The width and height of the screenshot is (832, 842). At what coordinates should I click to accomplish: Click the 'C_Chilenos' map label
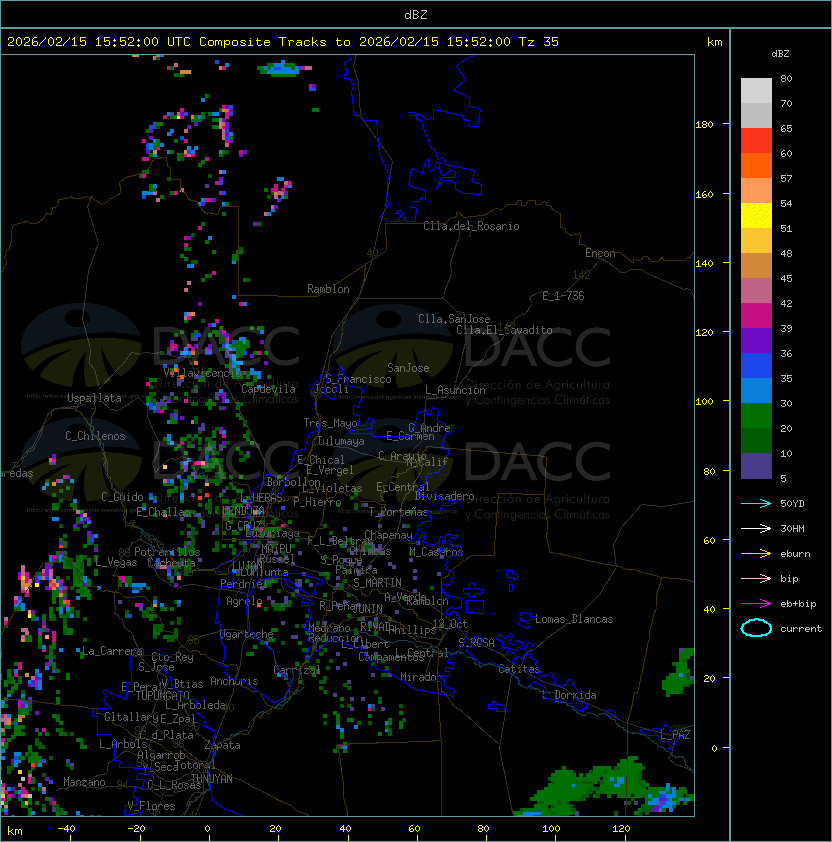click(95, 436)
